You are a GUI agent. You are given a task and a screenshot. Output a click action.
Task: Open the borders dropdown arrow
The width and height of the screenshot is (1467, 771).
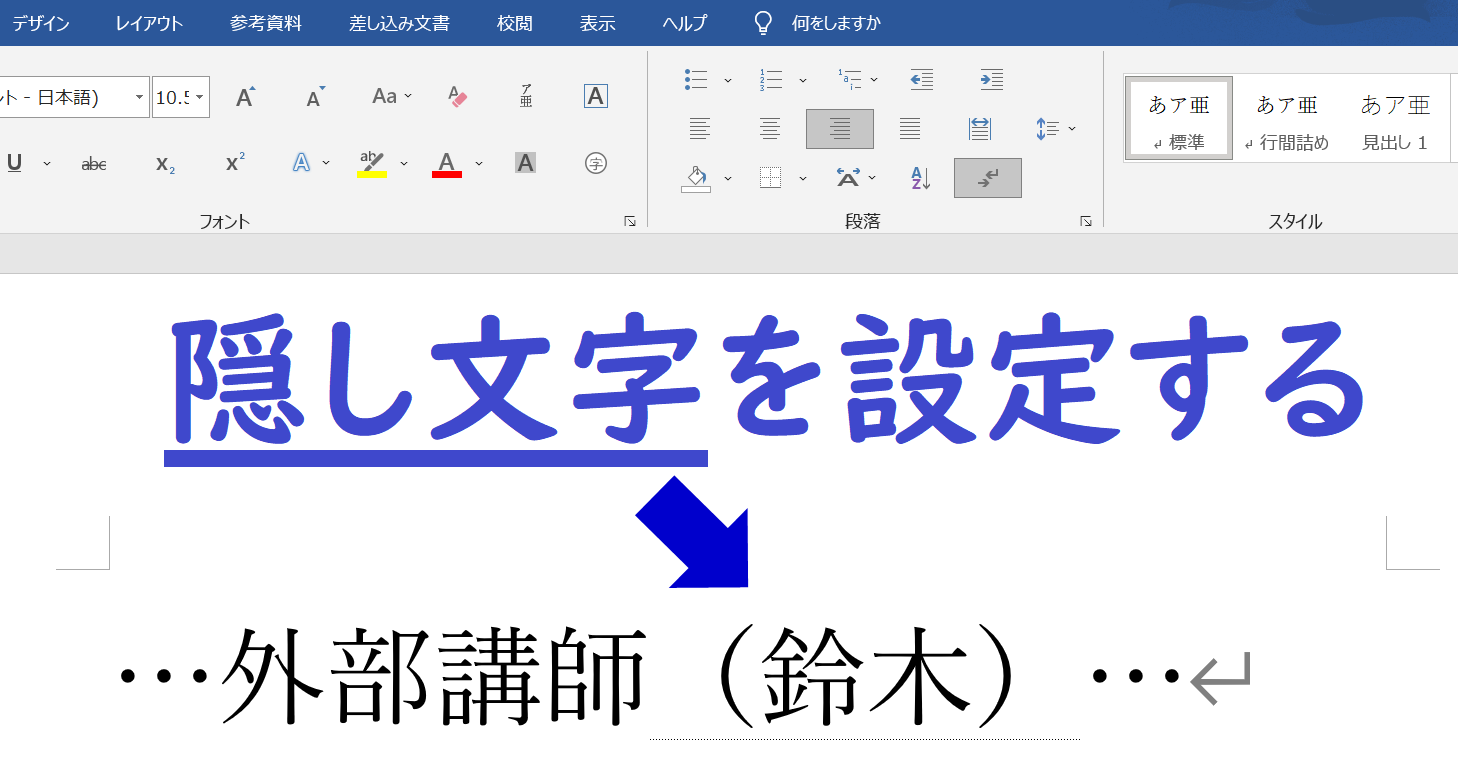coord(802,178)
